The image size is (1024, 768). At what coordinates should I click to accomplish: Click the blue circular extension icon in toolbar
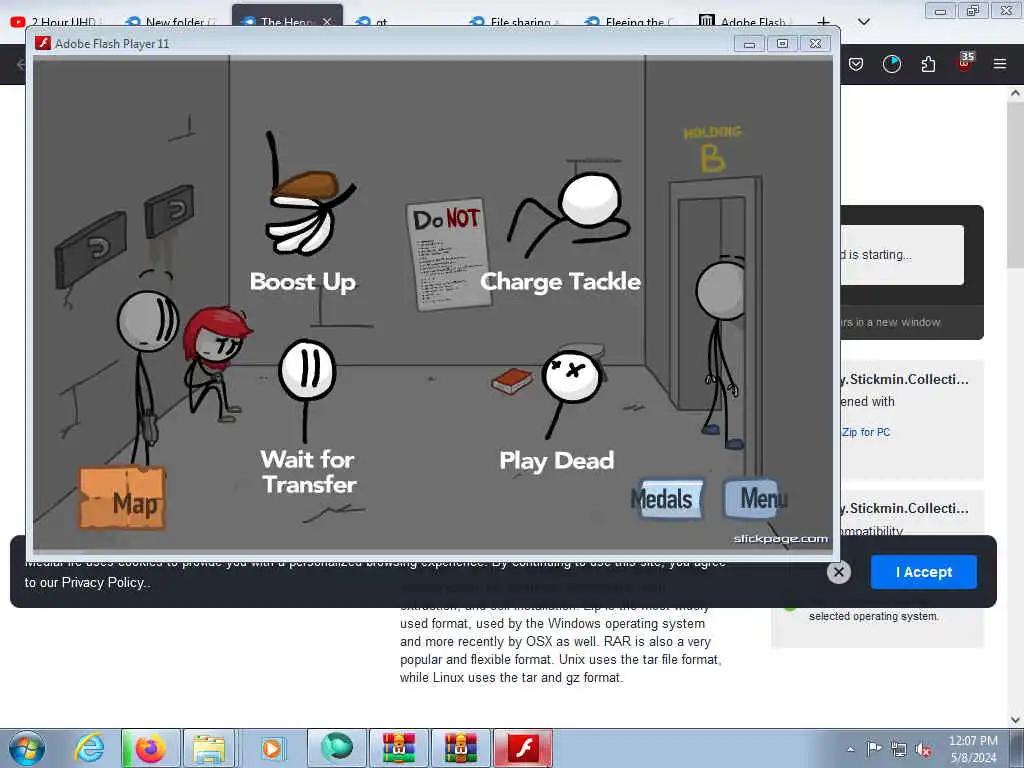891,64
